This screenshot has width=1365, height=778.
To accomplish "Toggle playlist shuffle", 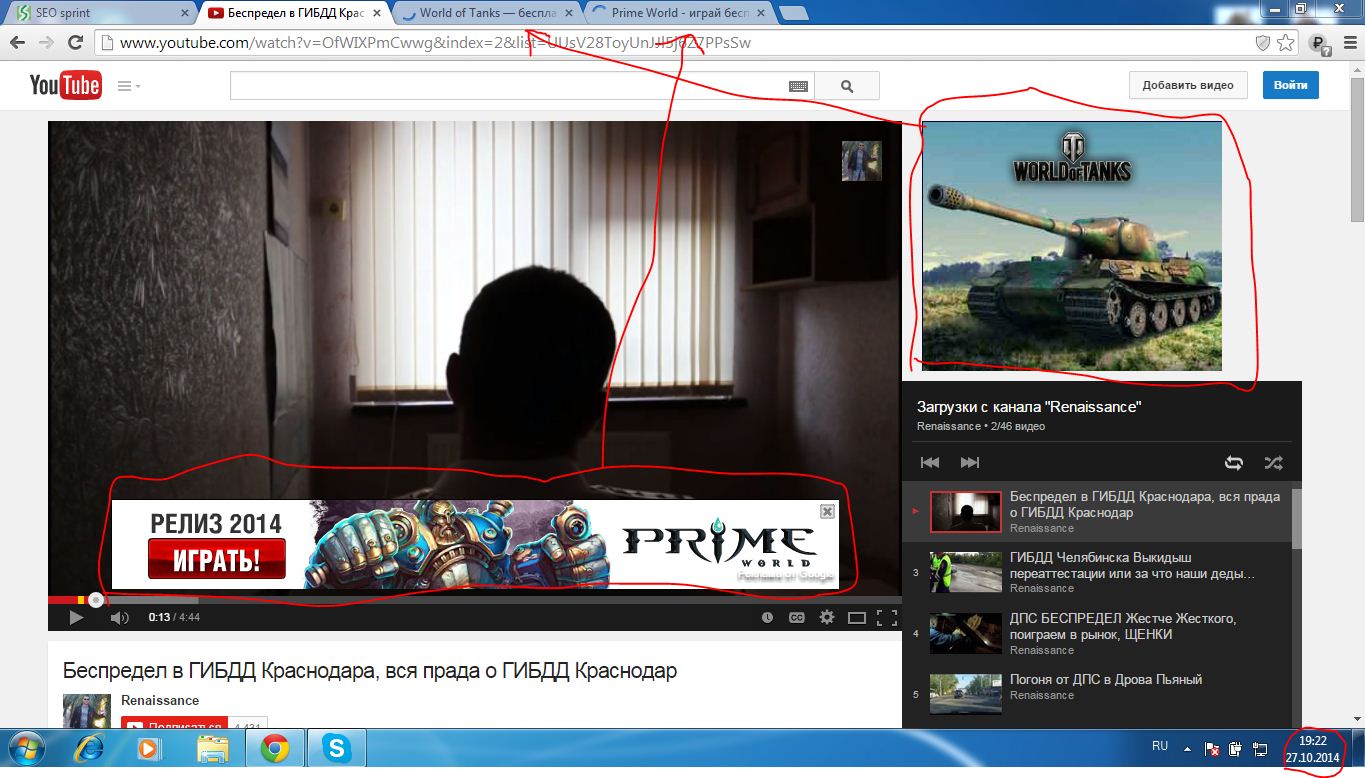I will point(1272,463).
